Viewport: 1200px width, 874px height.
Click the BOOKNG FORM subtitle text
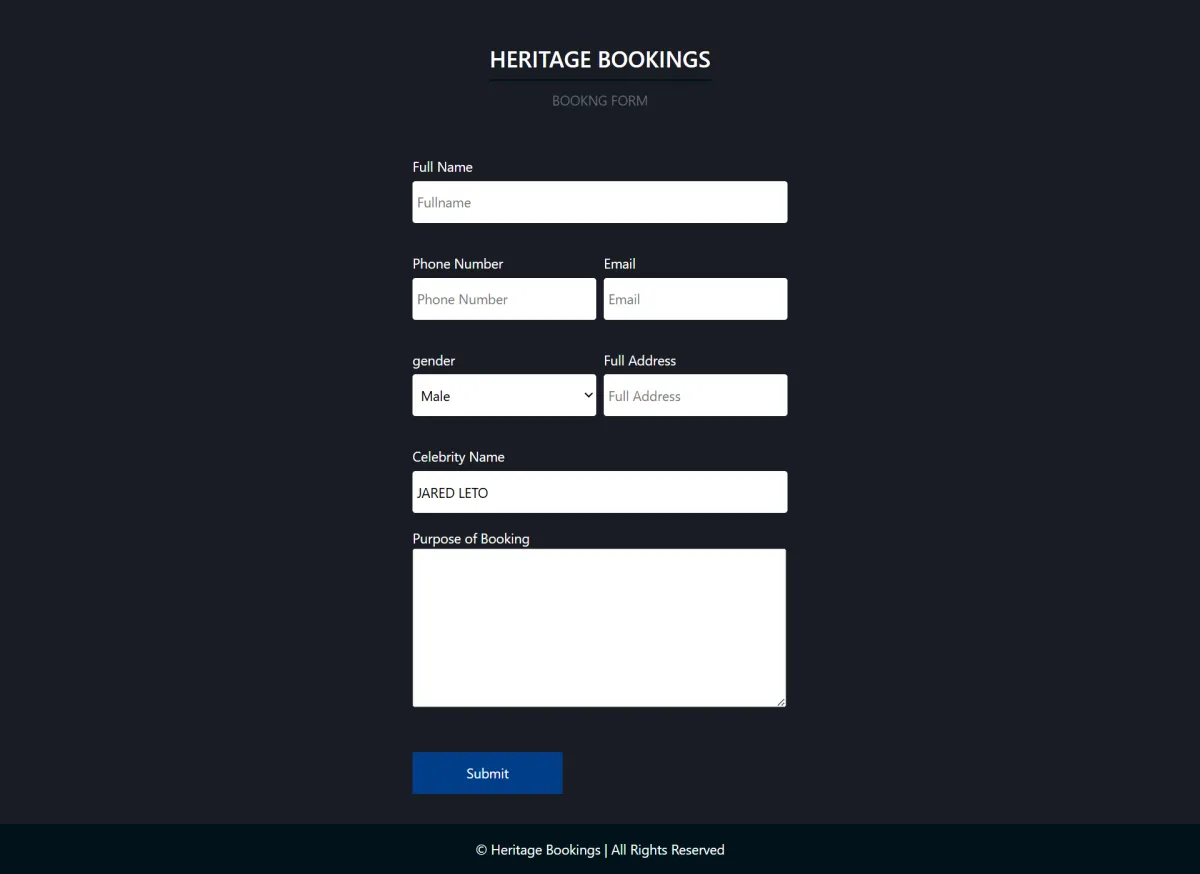[x=599, y=100]
